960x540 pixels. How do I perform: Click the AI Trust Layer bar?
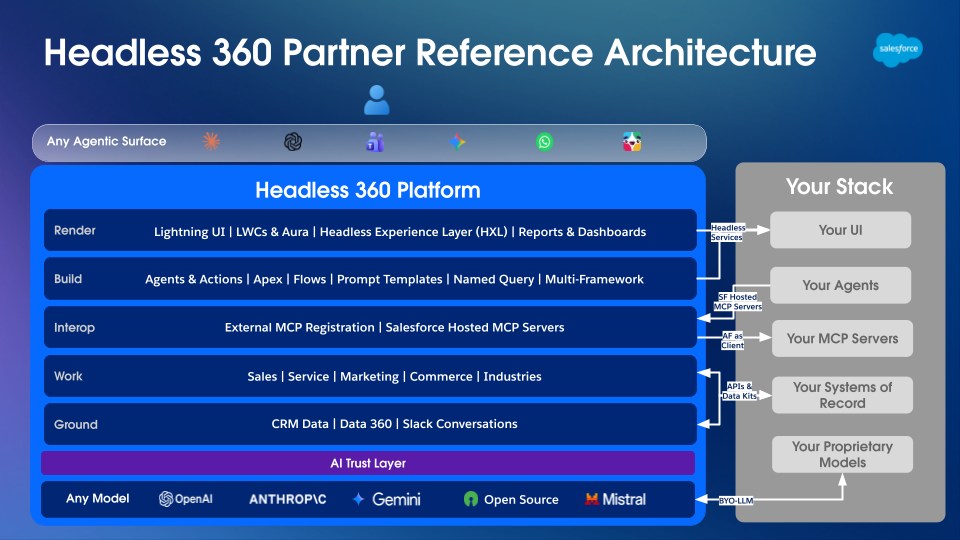click(x=368, y=463)
